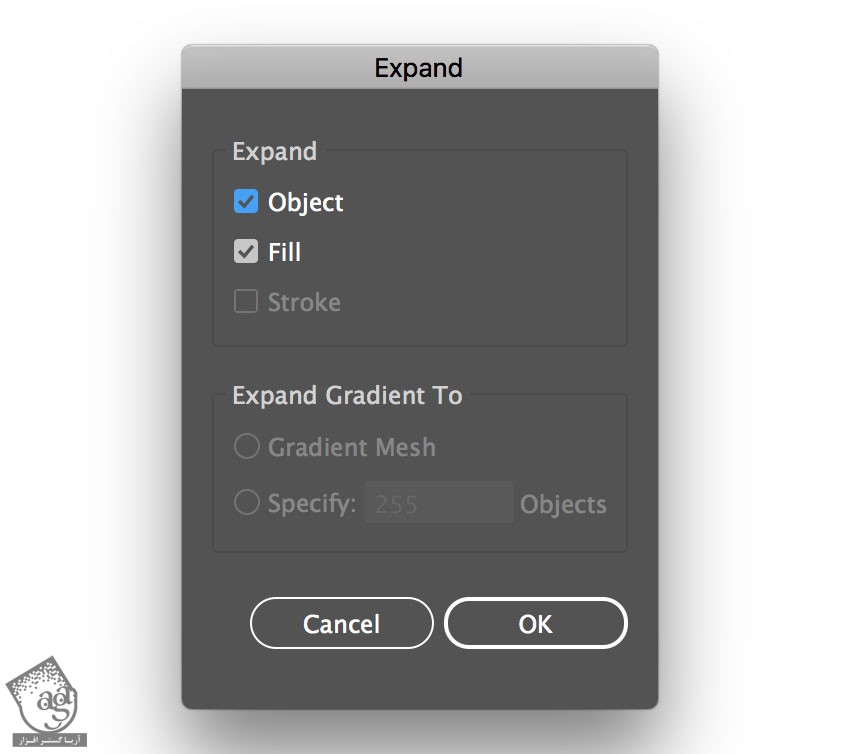This screenshot has height=754, width=850.
Task: Toggle the Object checkbox
Action: (246, 202)
